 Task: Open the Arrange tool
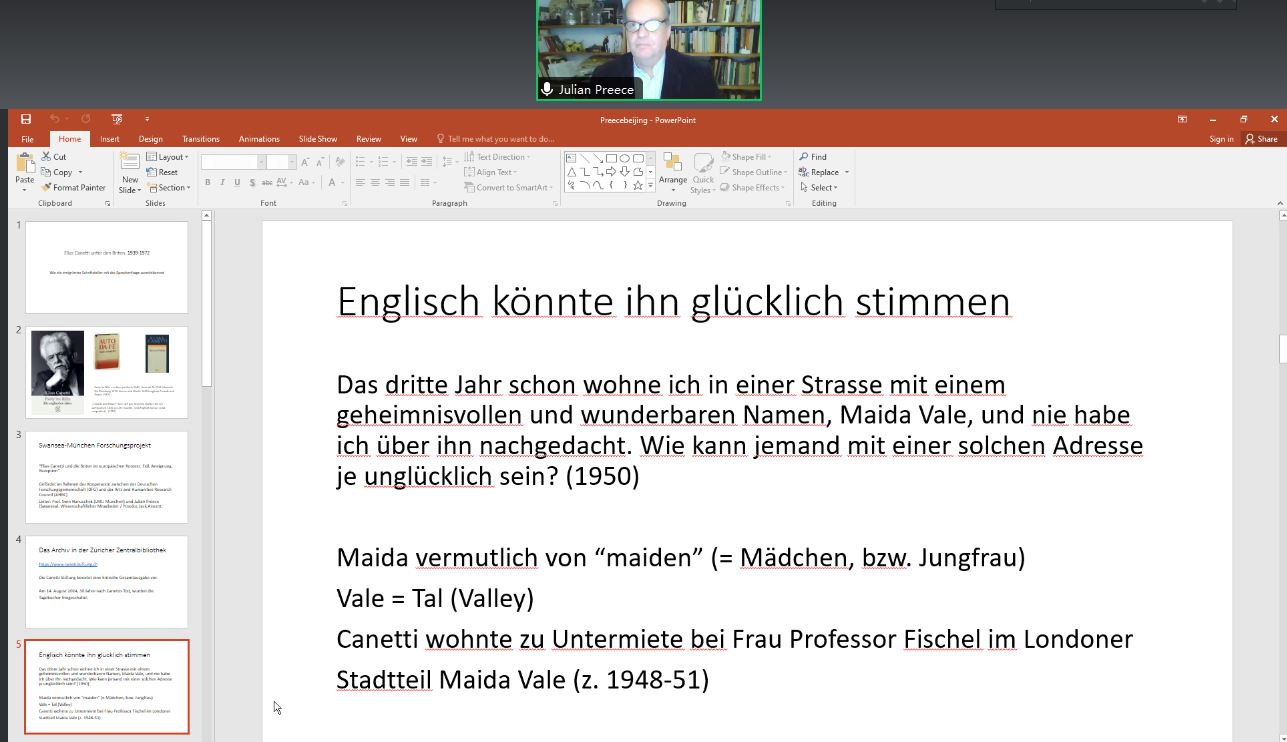672,170
